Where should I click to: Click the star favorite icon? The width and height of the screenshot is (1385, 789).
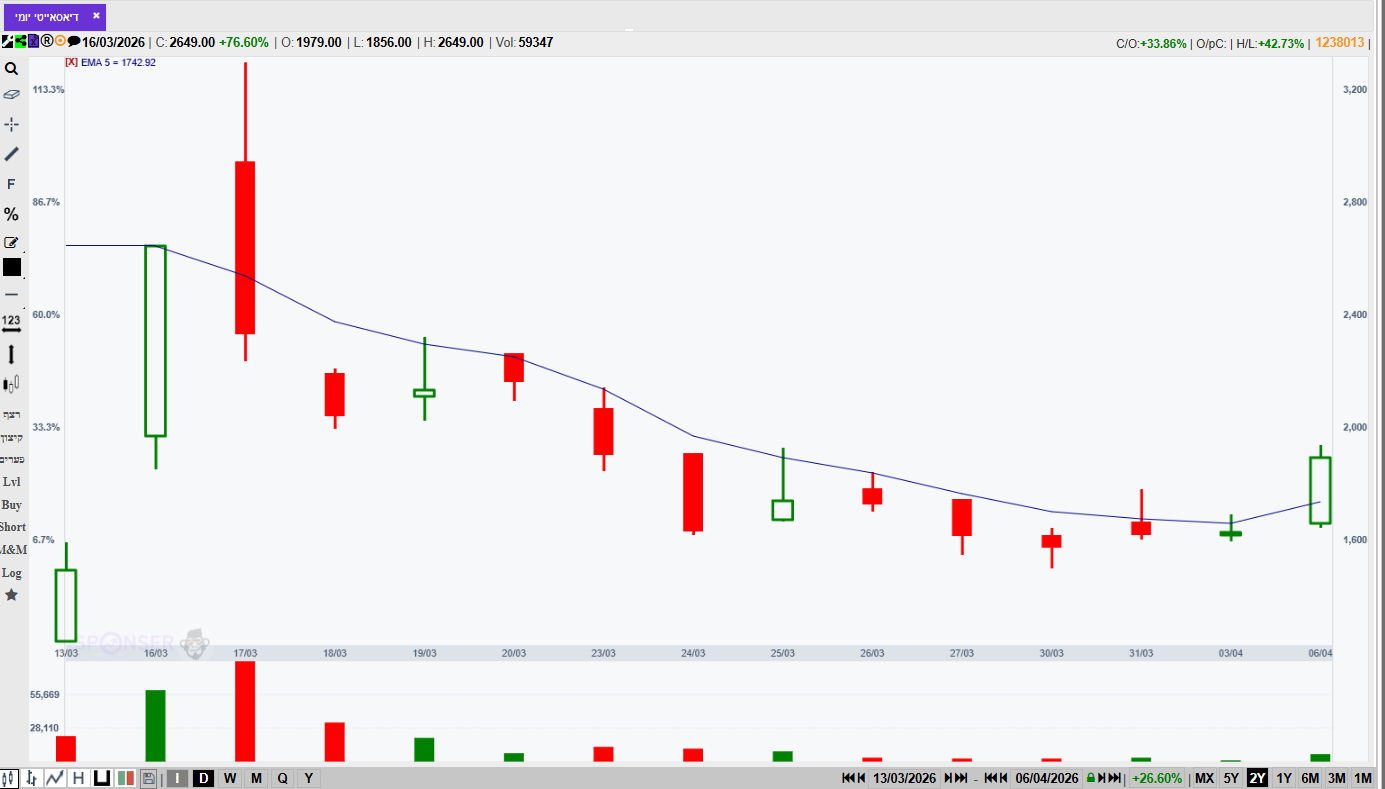11,595
